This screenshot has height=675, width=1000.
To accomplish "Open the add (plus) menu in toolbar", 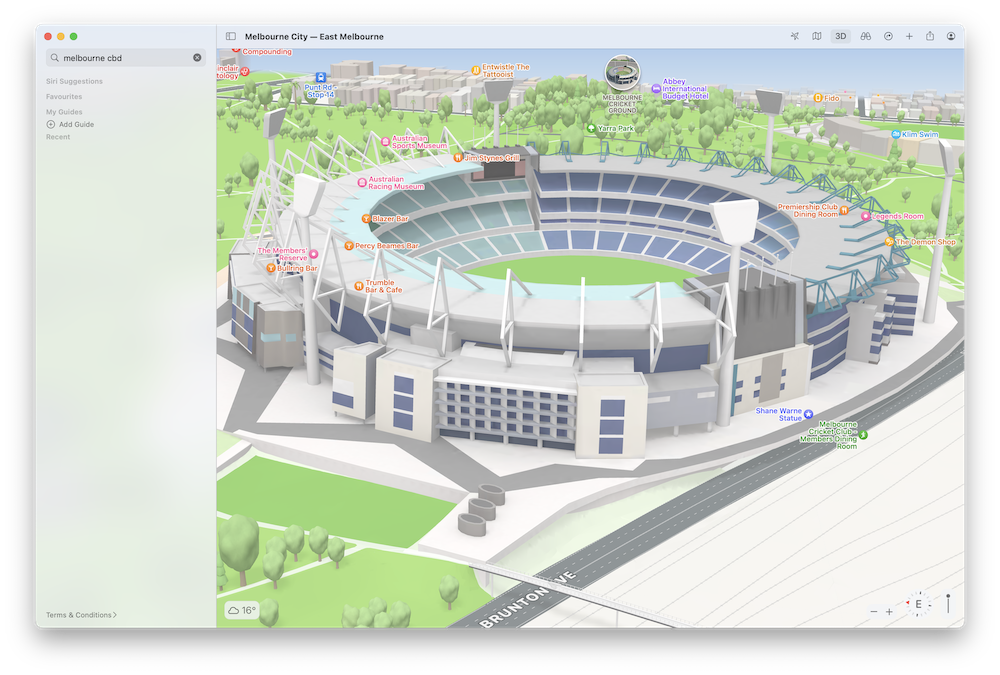I will pos(909,37).
